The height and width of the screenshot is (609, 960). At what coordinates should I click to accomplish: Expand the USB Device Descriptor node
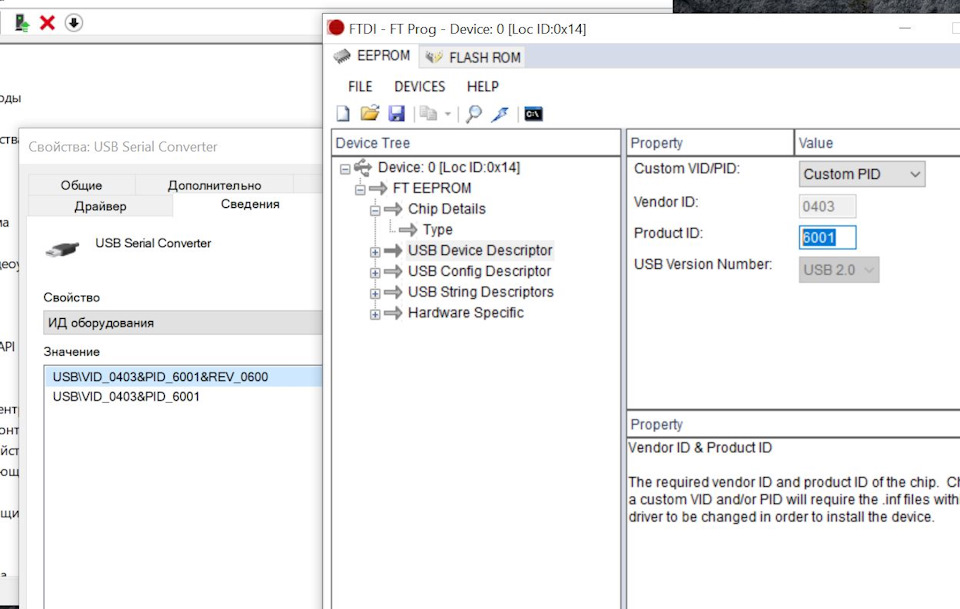pyautogui.click(x=375, y=252)
